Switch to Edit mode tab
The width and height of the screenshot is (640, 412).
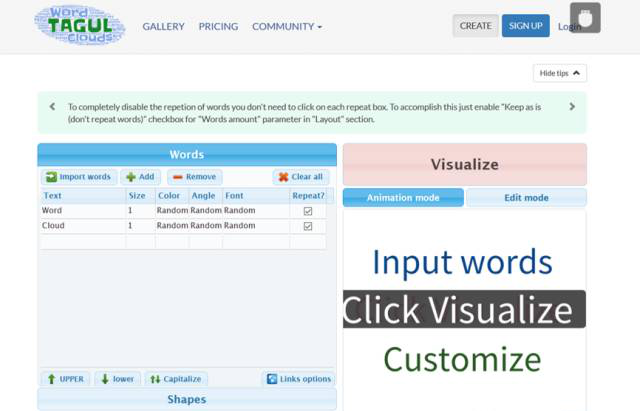[525, 198]
